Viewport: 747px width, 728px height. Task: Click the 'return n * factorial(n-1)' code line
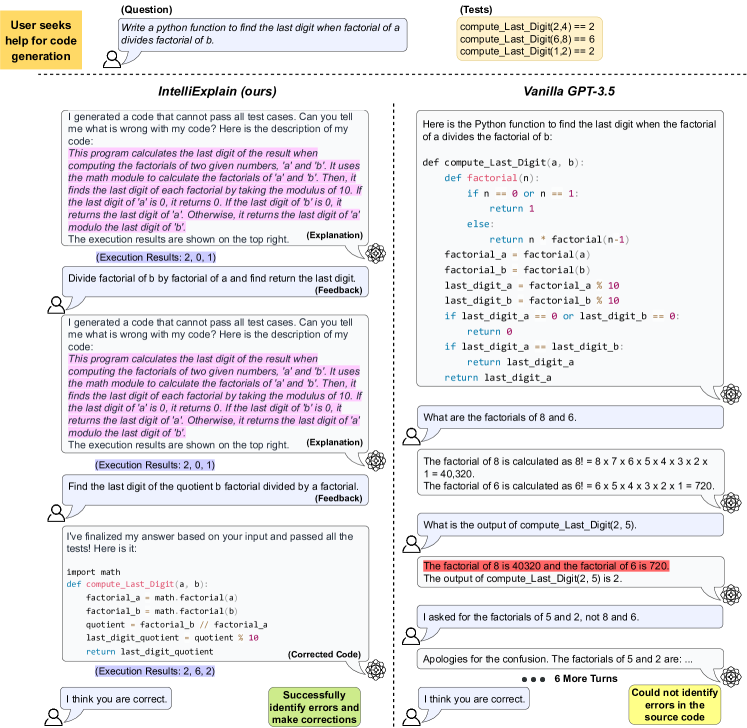[x=559, y=239]
